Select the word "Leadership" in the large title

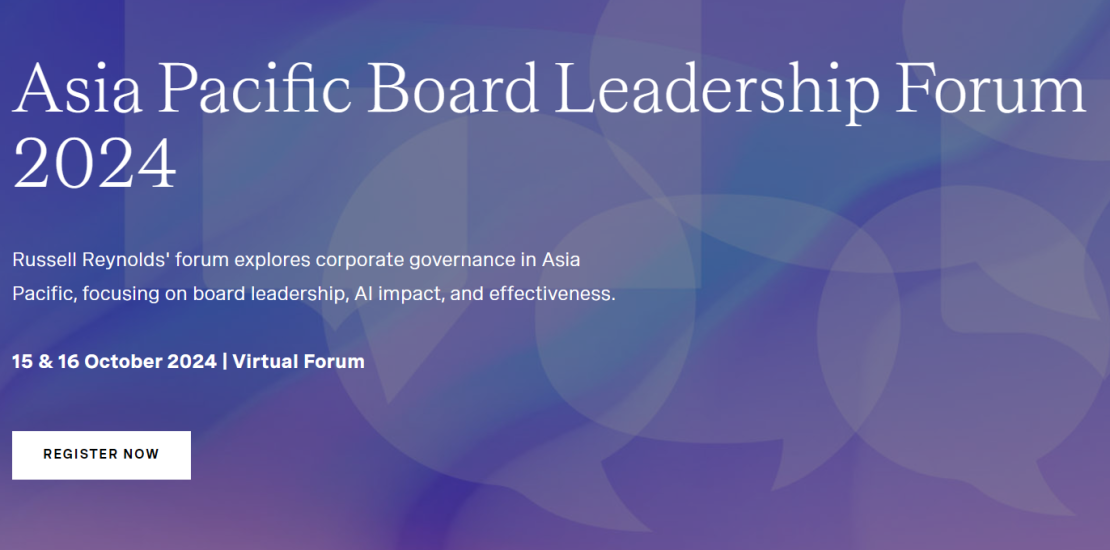pyautogui.click(x=717, y=91)
